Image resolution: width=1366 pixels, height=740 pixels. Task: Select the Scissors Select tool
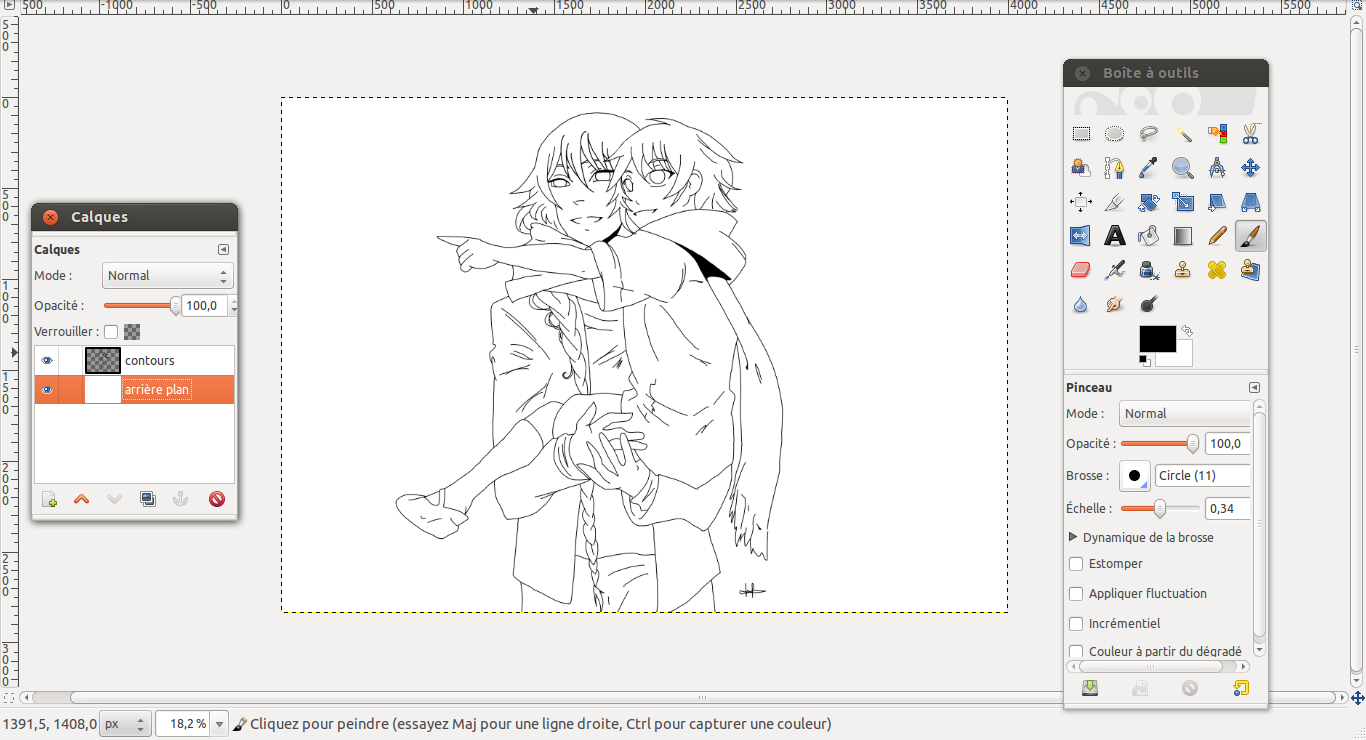(1251, 134)
